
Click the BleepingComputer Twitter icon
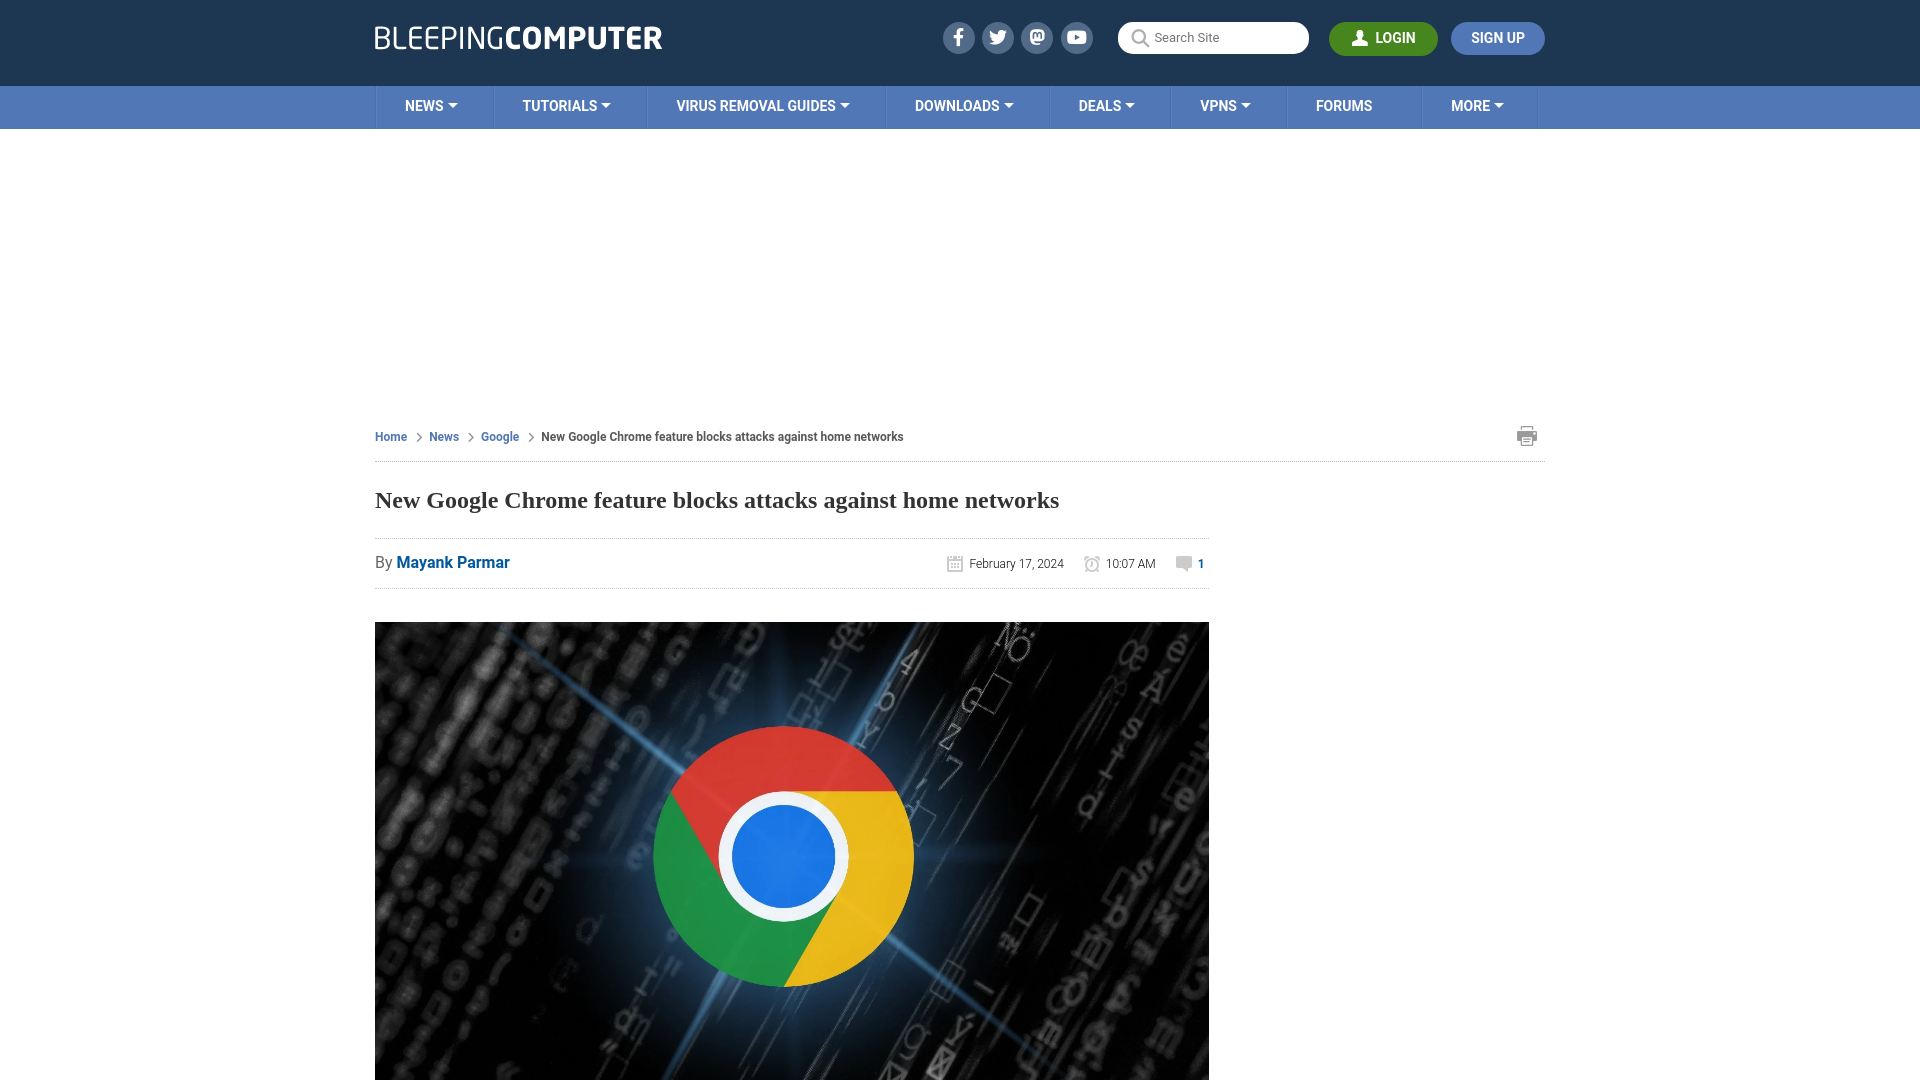(997, 37)
